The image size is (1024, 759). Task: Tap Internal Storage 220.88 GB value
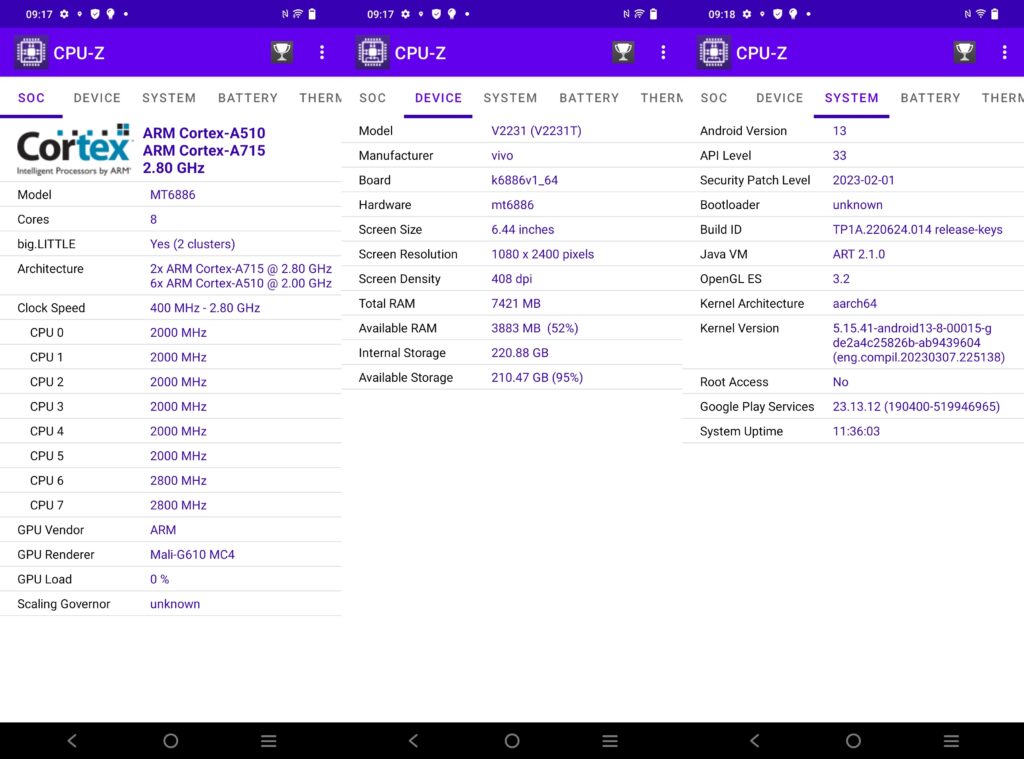coord(520,353)
